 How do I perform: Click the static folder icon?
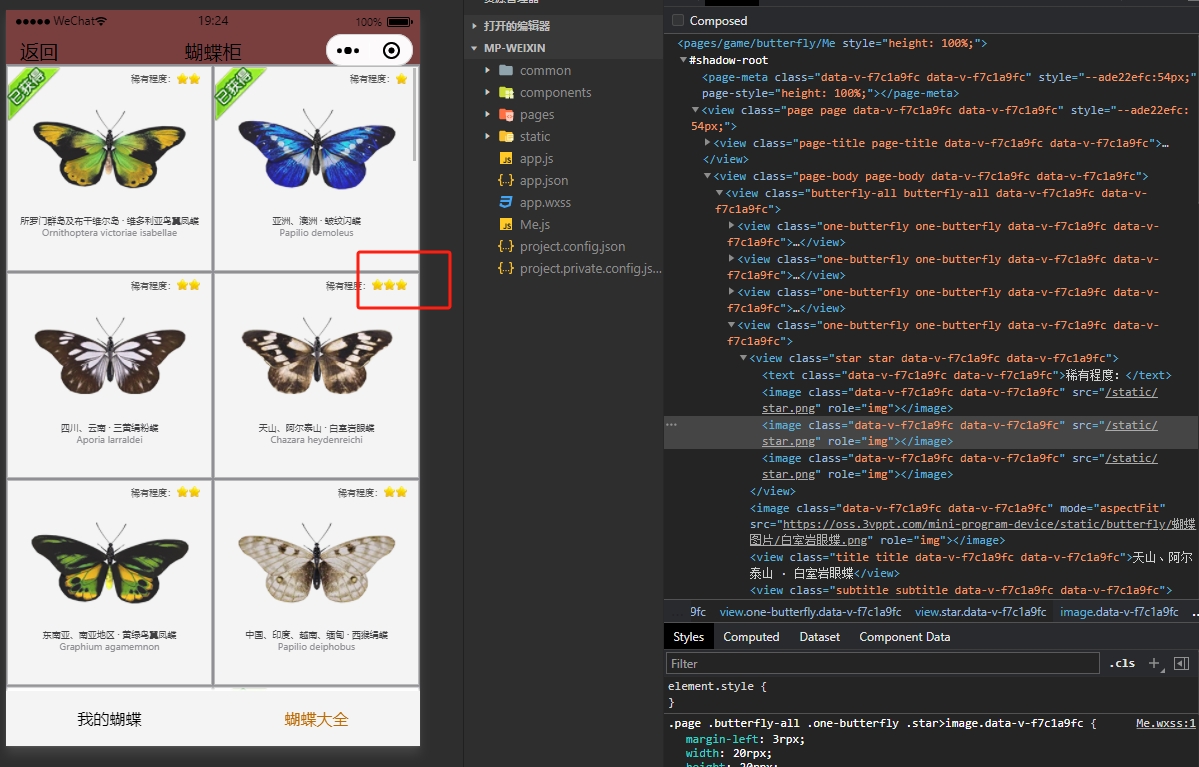pos(505,136)
